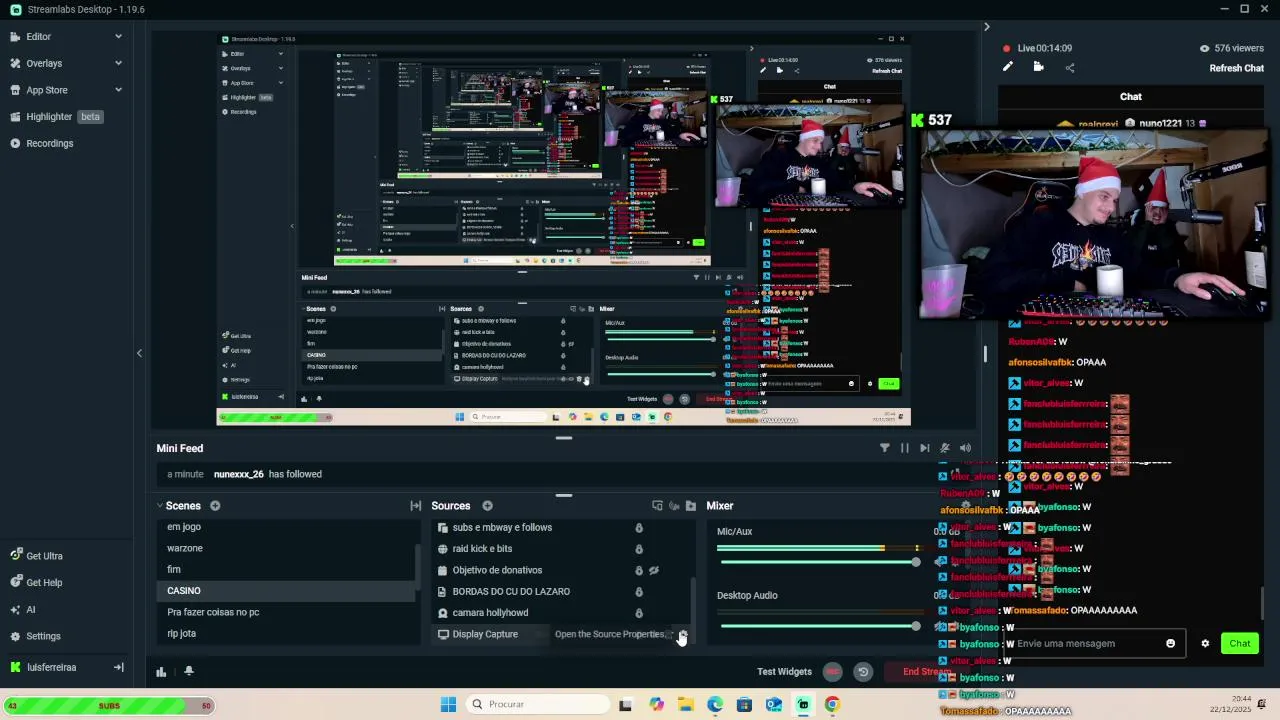Open the performance stats chart icon
Screen dimensions: 1280x720
coord(161,672)
